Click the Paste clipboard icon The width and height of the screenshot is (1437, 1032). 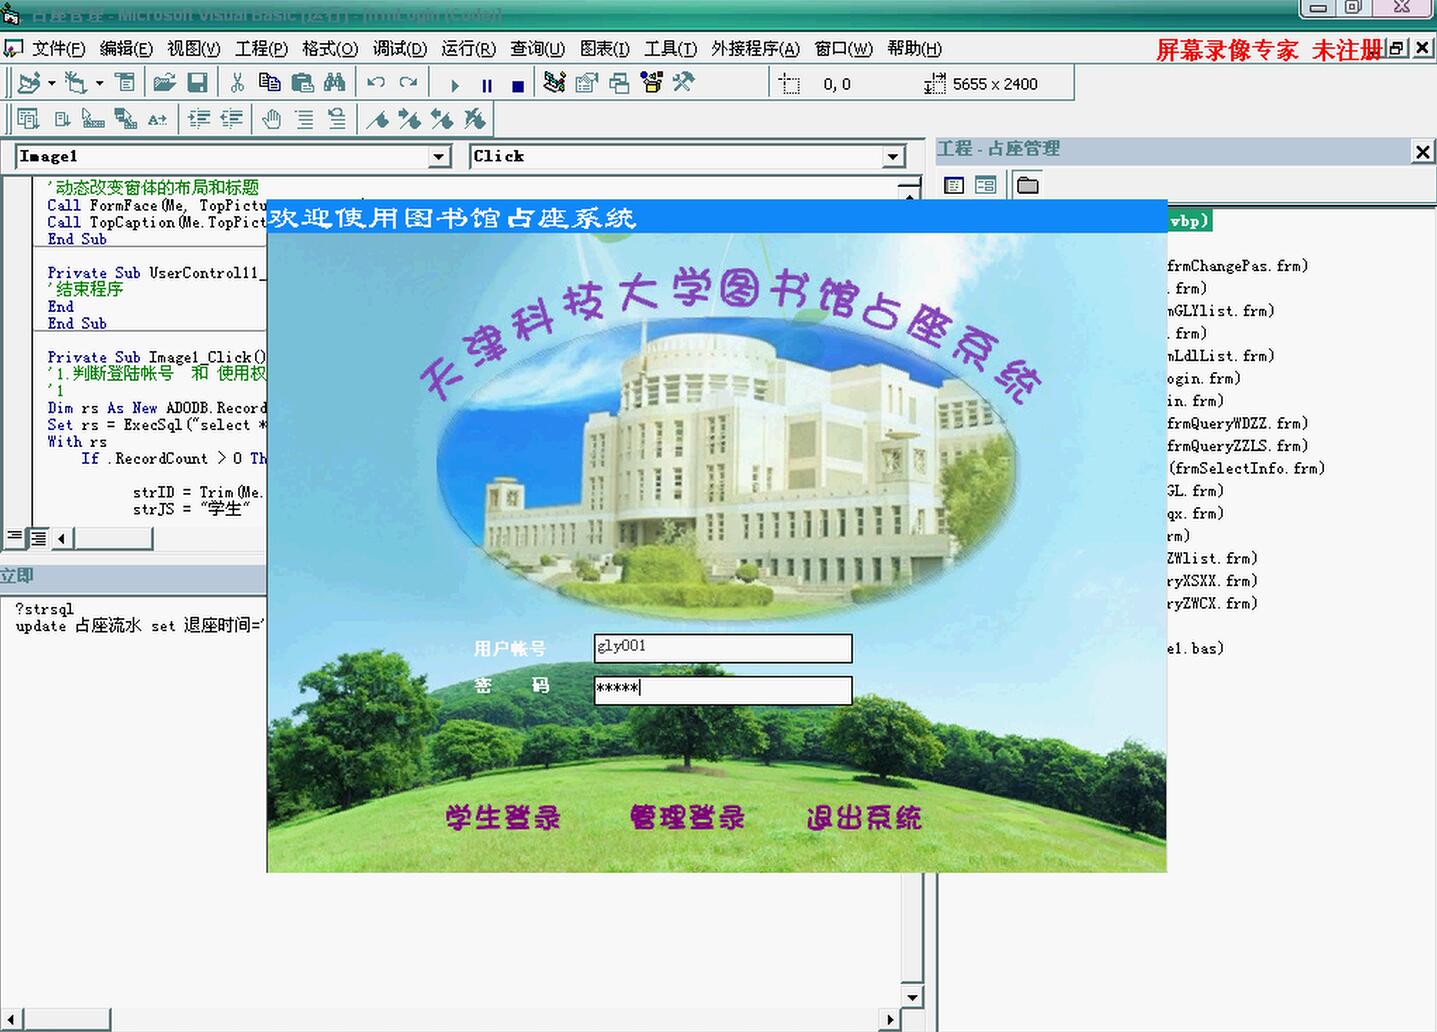(302, 84)
